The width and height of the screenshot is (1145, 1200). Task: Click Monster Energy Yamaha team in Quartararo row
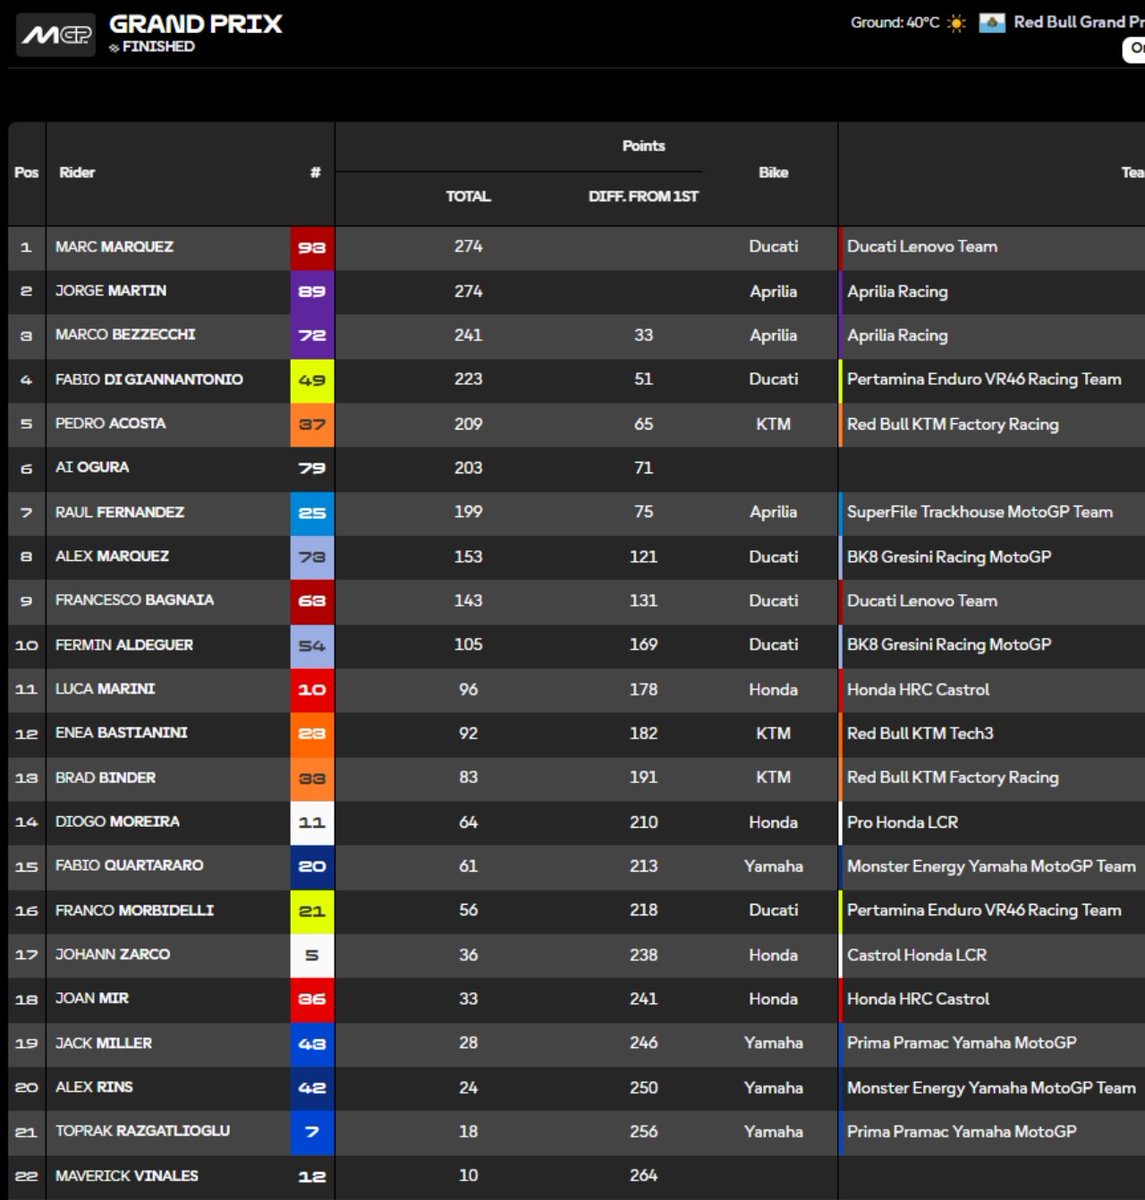pyautogui.click(x=991, y=866)
